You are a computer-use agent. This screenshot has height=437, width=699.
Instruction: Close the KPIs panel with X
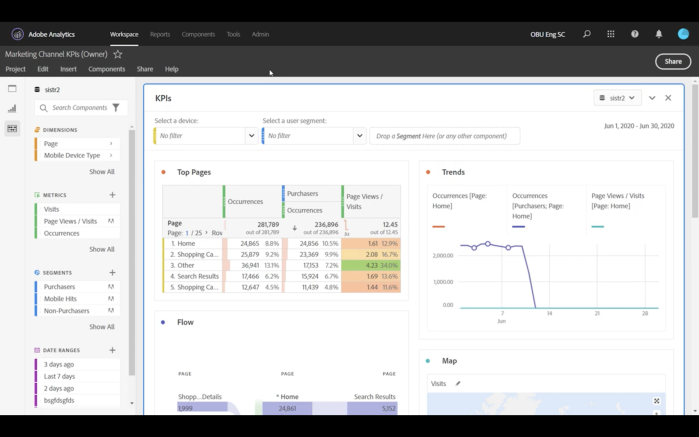668,98
